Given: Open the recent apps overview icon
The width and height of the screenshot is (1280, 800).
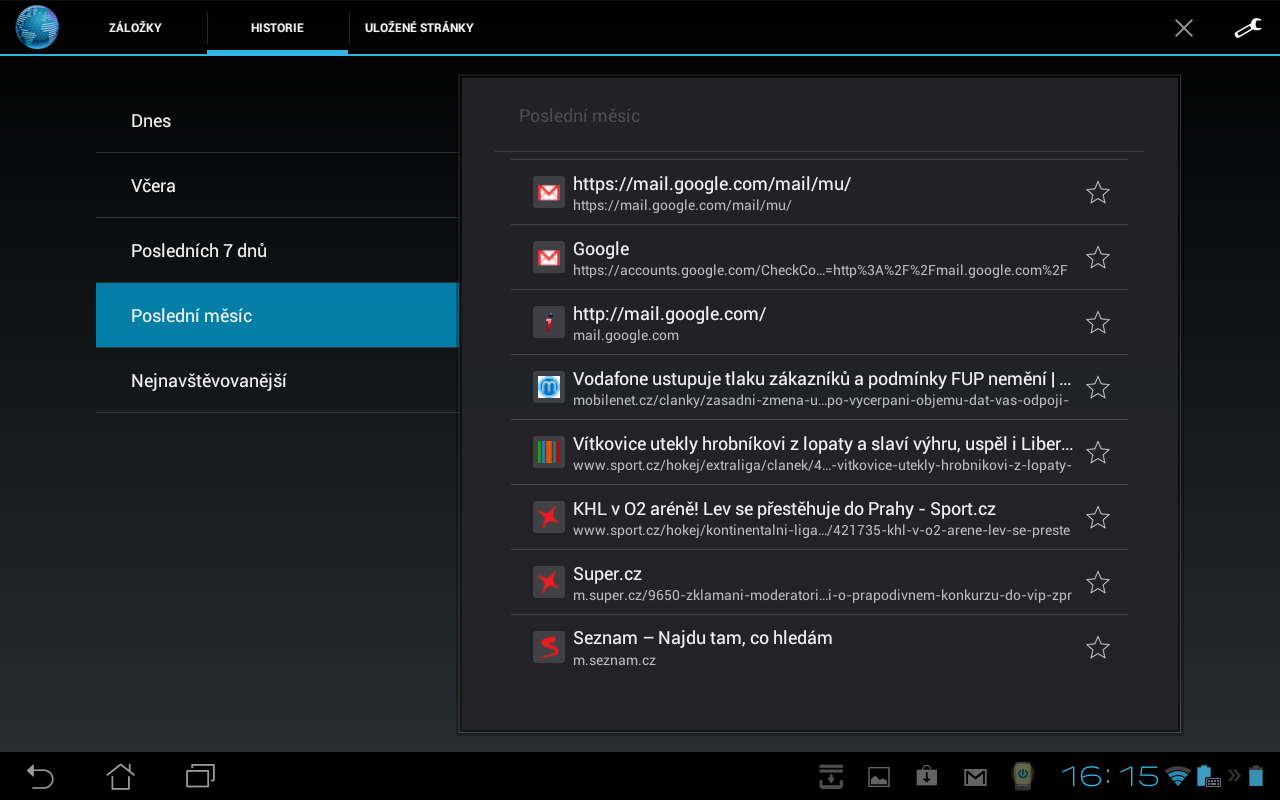Looking at the screenshot, I should point(199,776).
